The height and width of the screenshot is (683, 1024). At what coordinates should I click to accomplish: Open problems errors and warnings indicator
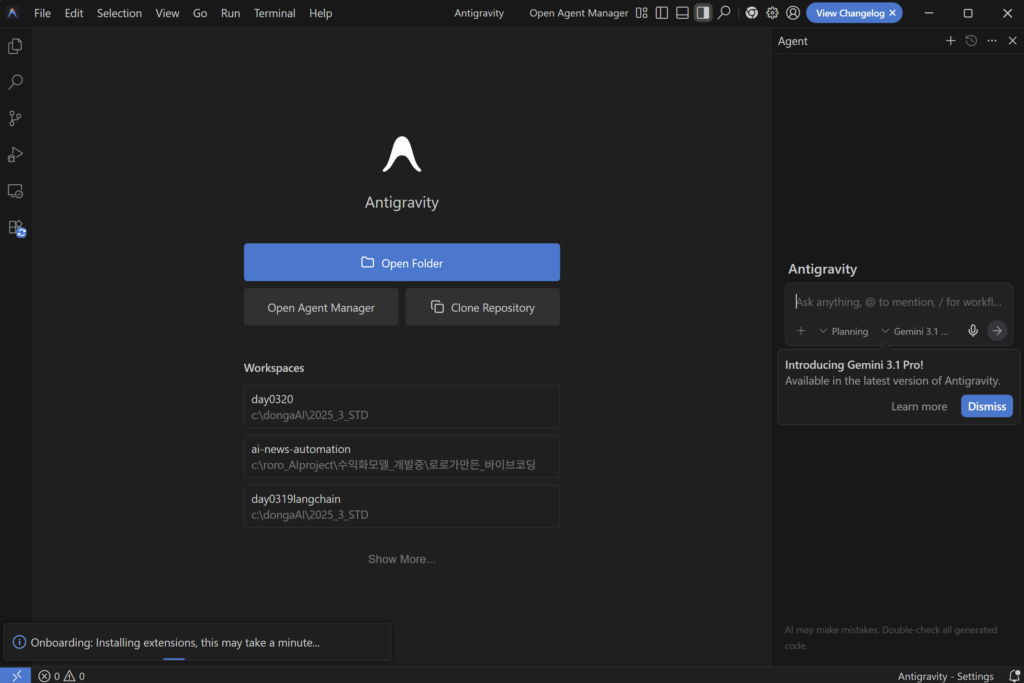coord(61,676)
